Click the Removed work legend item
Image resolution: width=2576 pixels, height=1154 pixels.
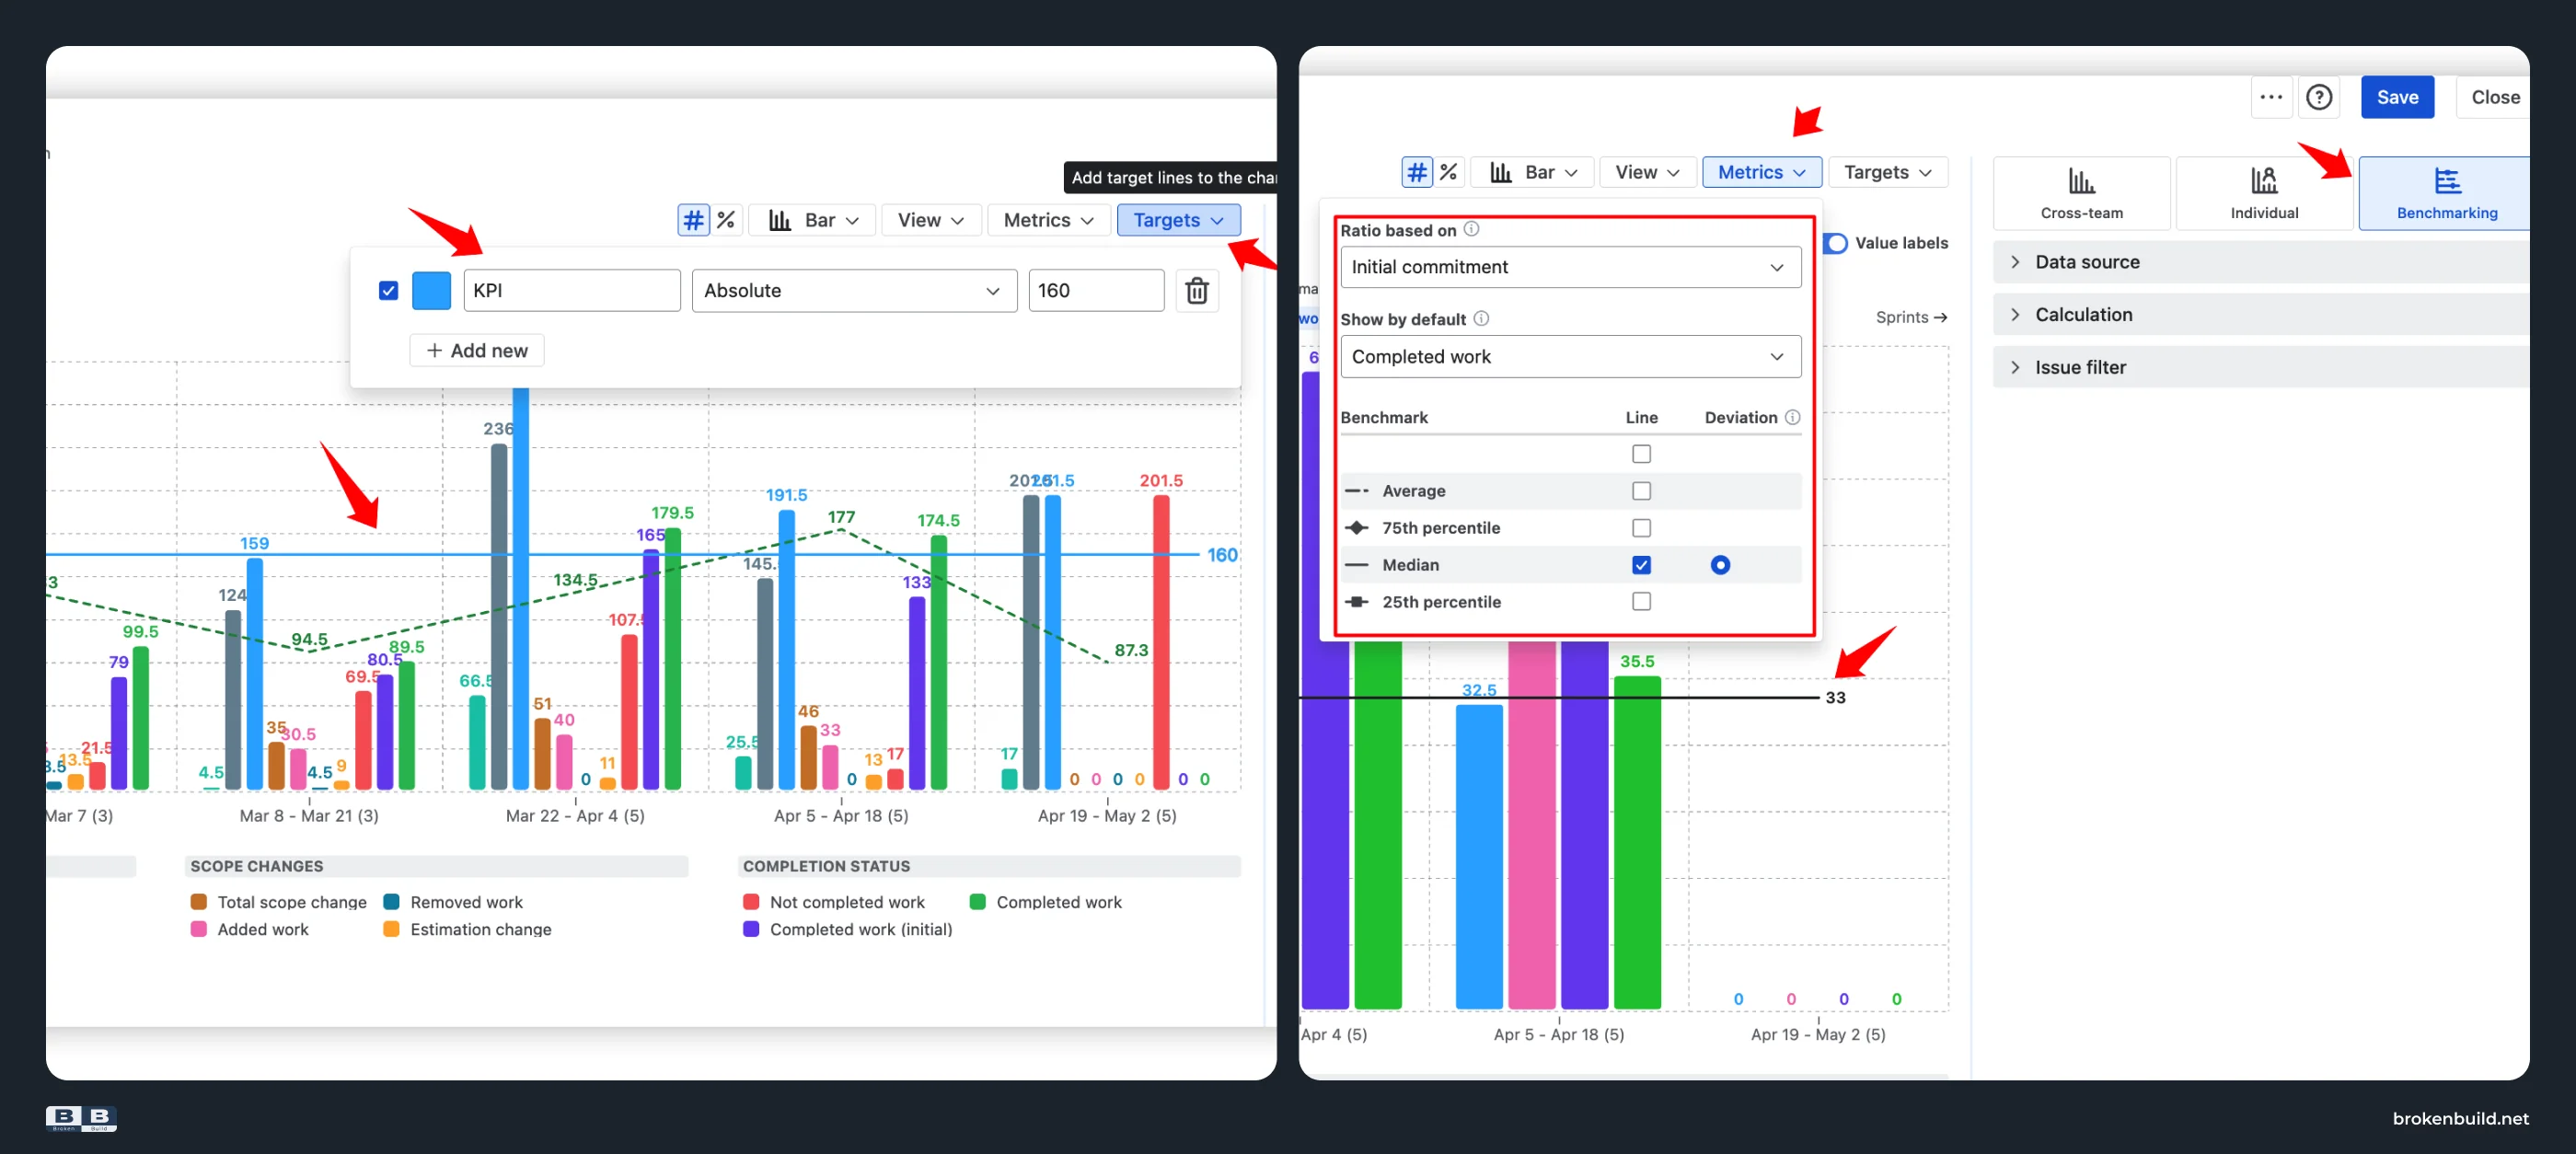453,901
